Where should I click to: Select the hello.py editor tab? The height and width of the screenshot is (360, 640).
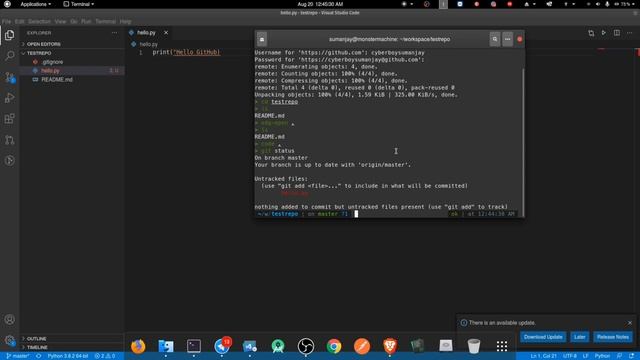pos(146,33)
